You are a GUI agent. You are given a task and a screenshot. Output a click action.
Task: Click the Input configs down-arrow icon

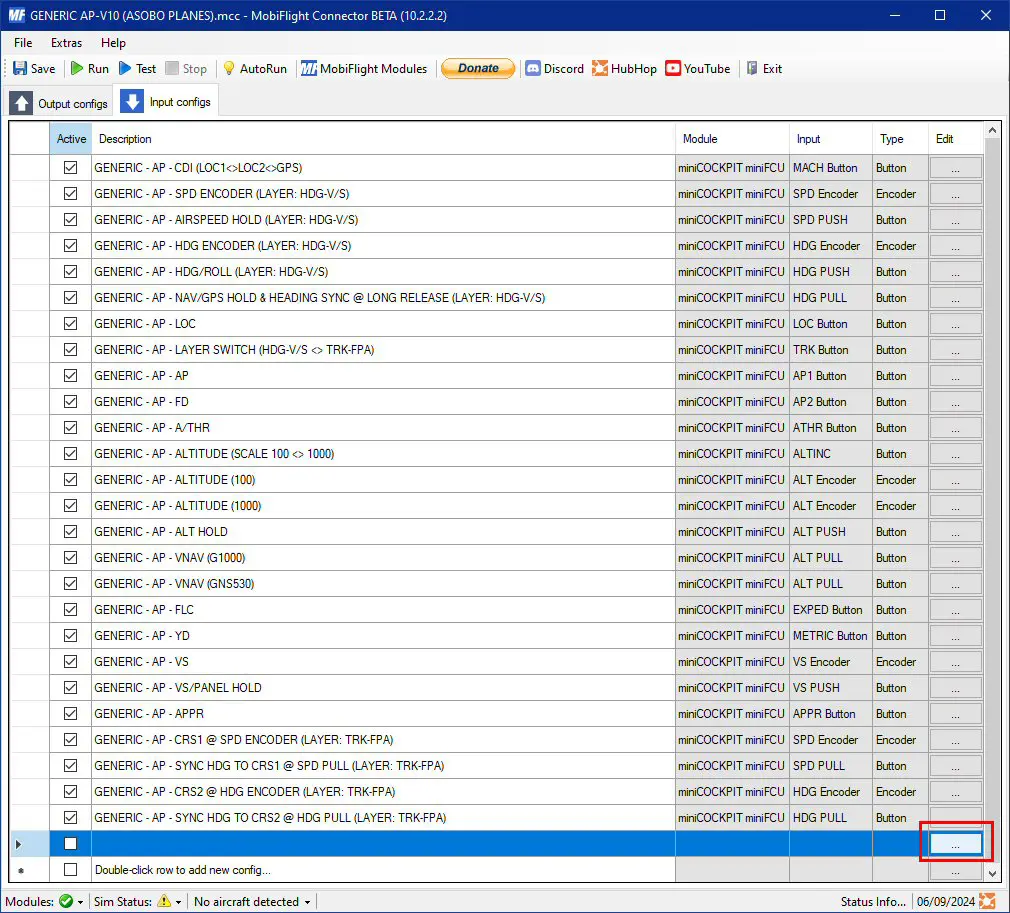tap(131, 101)
